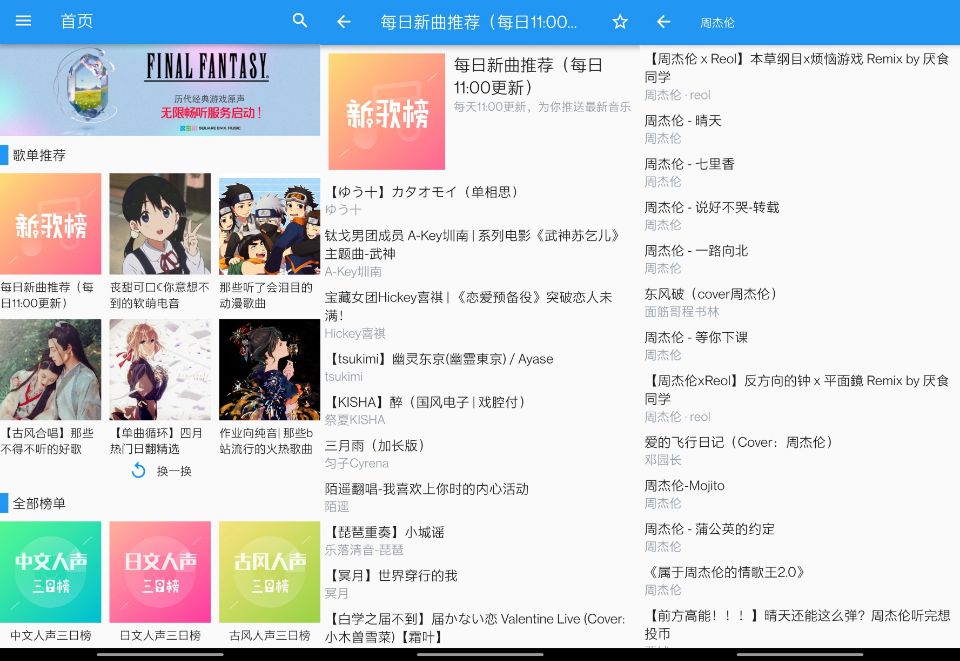Tap the refresh icon next to 换一换
This screenshot has width=960, height=661.
(139, 471)
